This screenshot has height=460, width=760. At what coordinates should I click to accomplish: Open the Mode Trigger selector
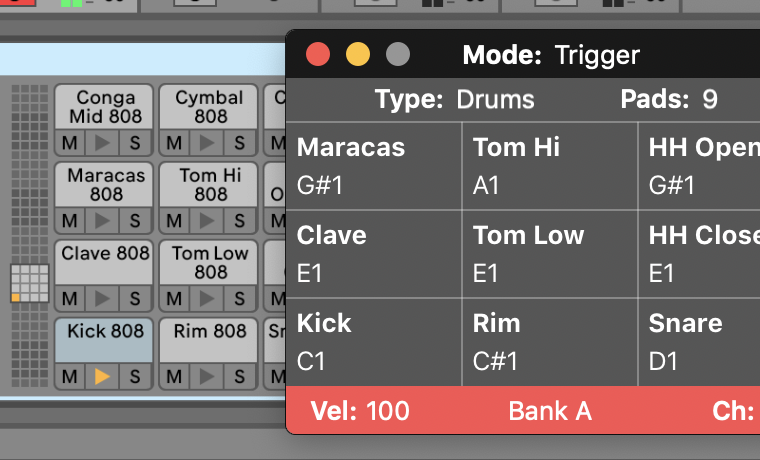pos(551,55)
